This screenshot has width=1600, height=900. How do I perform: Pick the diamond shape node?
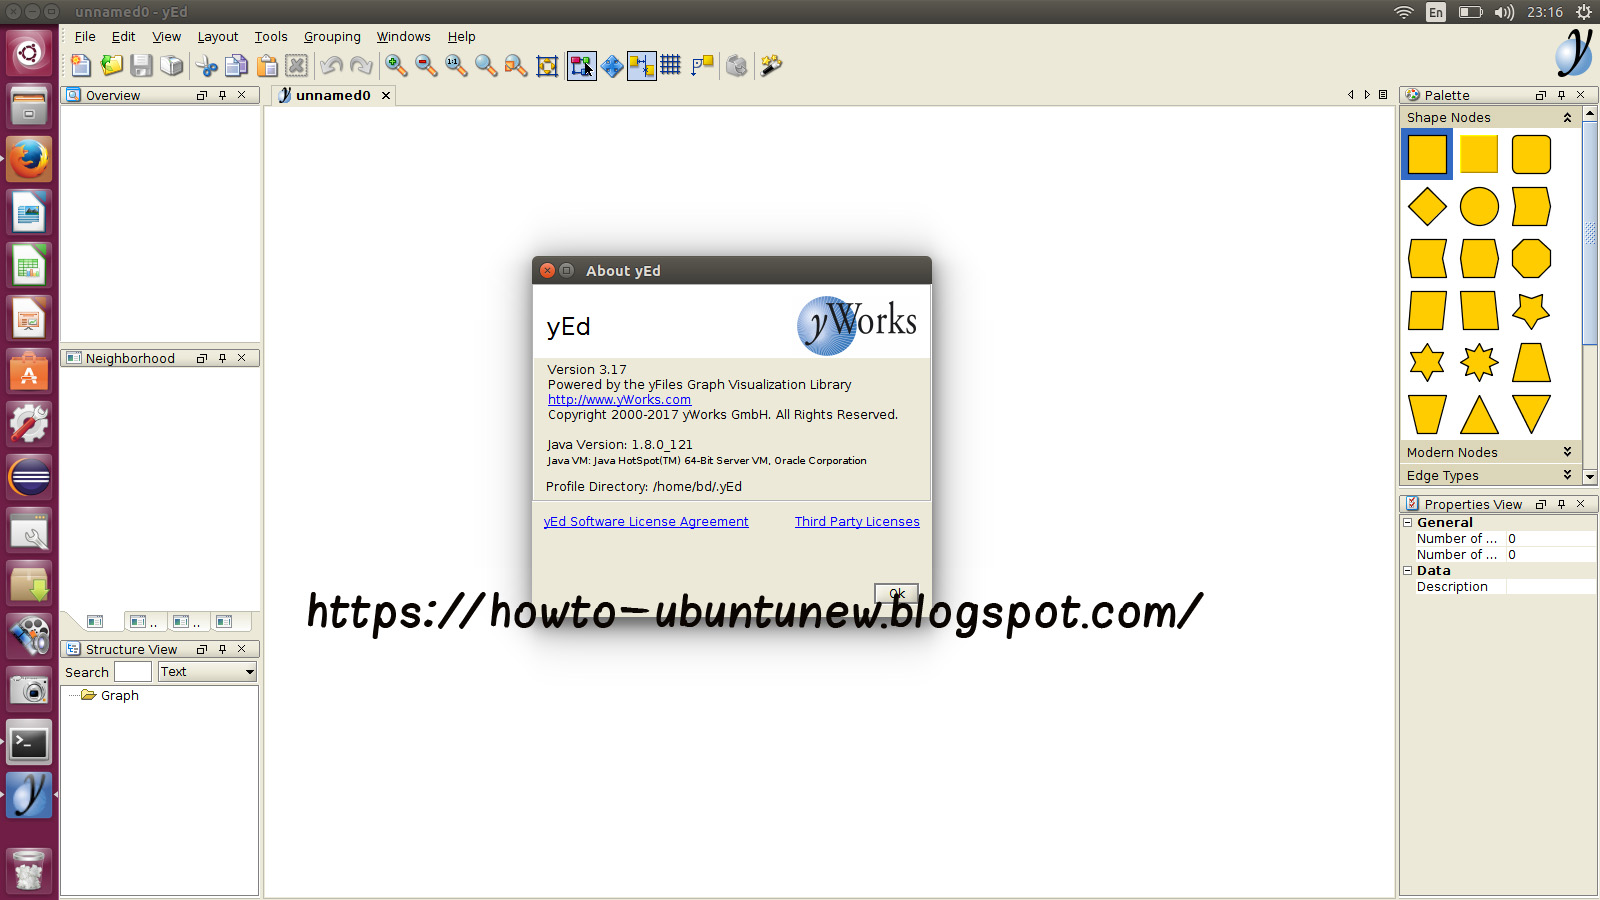click(x=1427, y=207)
